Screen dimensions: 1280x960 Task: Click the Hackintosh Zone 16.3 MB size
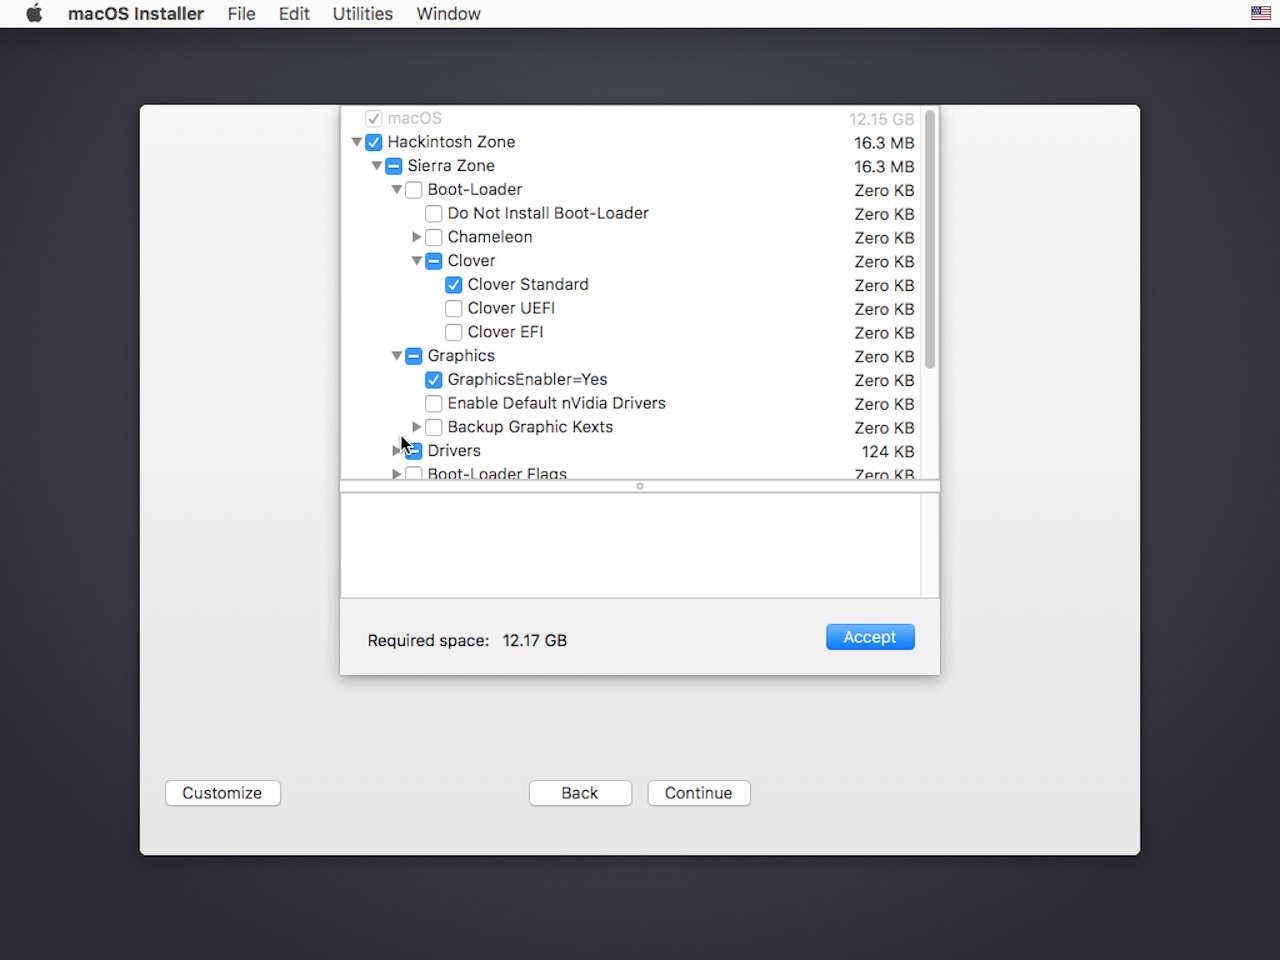coord(884,143)
